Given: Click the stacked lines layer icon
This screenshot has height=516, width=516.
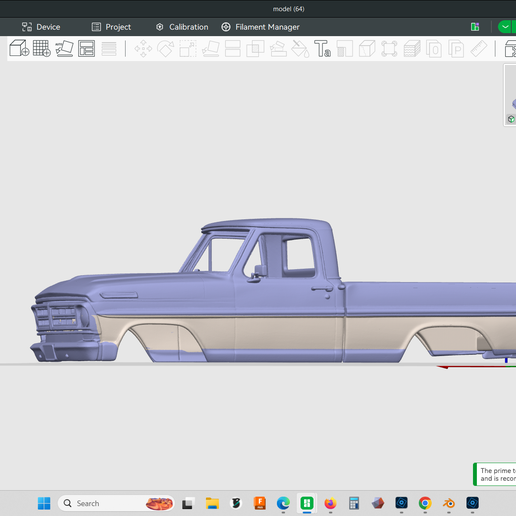Looking at the screenshot, I should tap(109, 49).
